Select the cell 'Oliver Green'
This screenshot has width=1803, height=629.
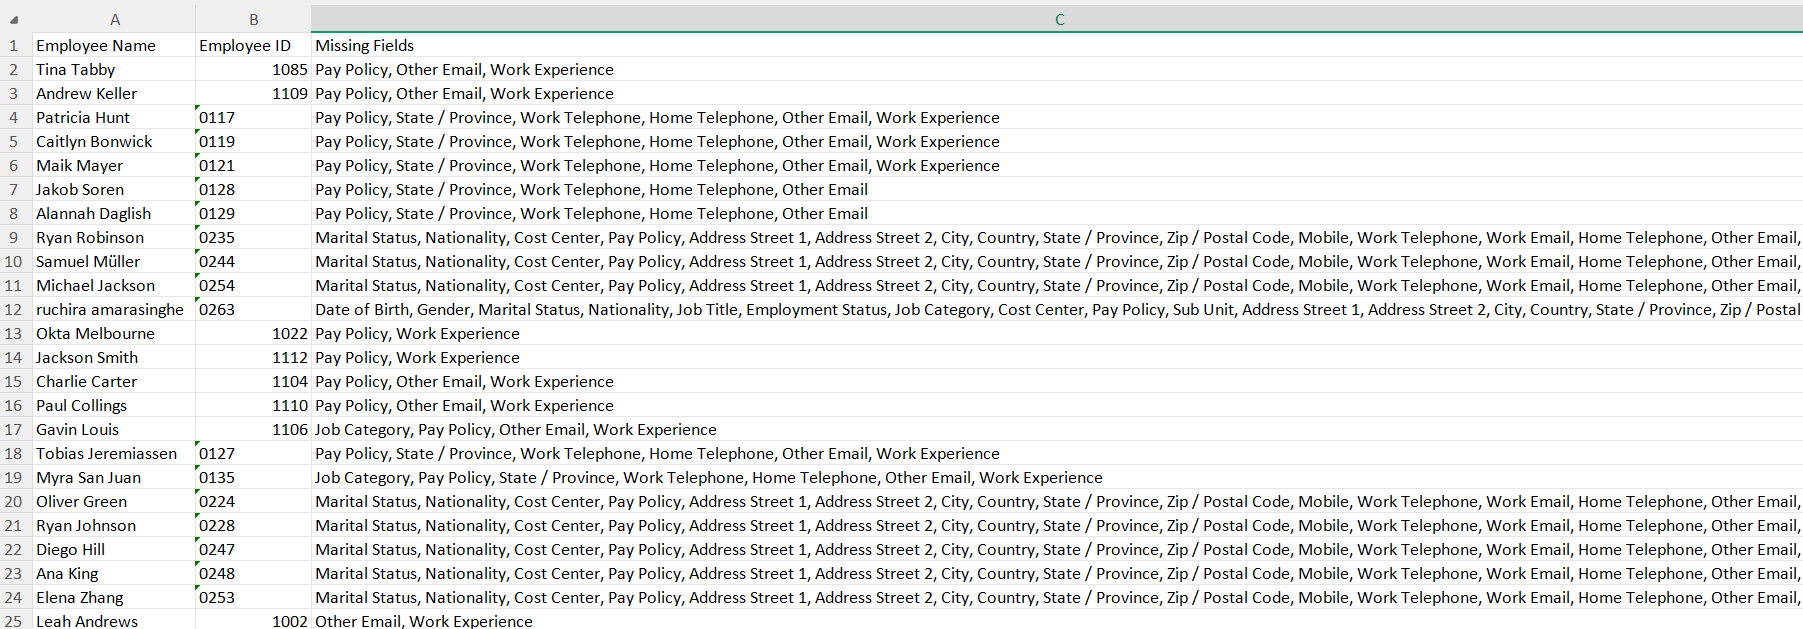tap(114, 501)
